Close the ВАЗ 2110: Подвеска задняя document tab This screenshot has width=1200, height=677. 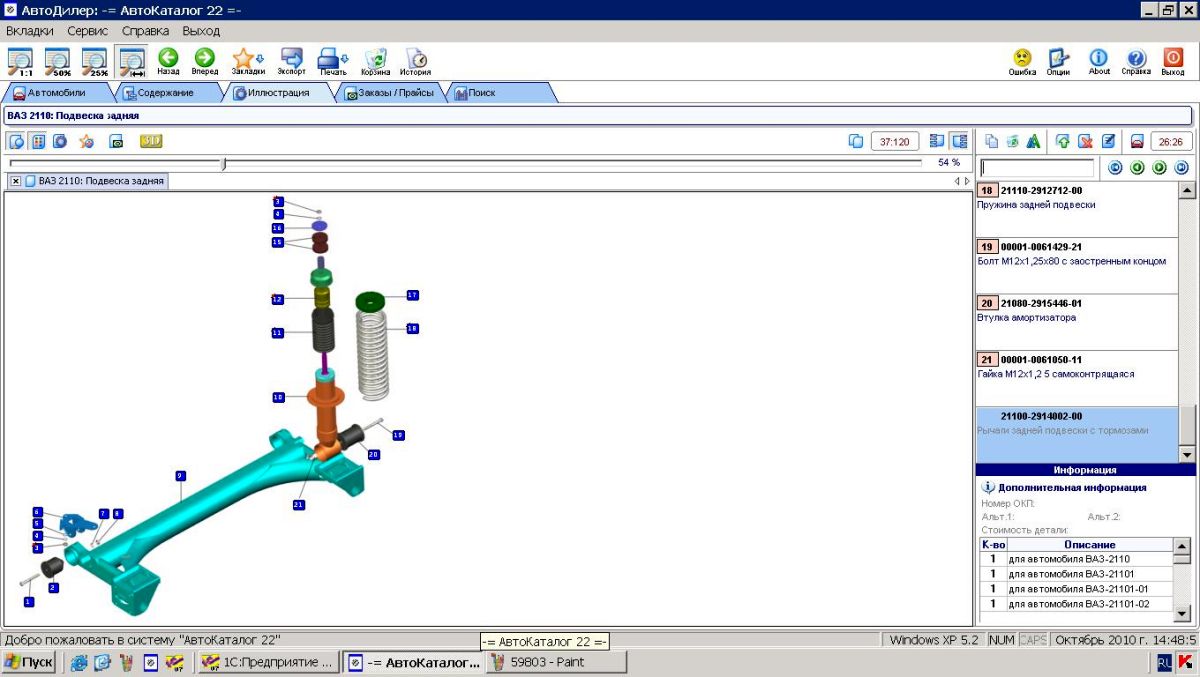pyautogui.click(x=16, y=181)
